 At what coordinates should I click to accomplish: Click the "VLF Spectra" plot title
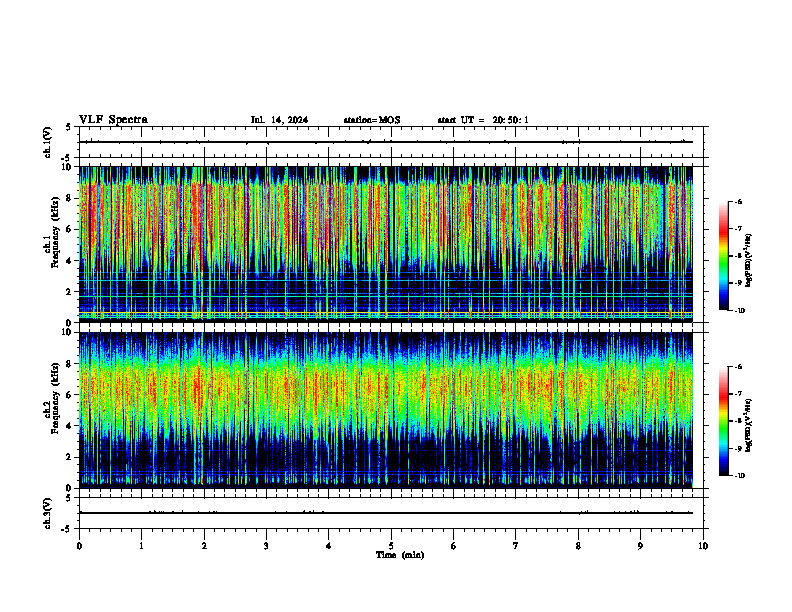[x=113, y=120]
